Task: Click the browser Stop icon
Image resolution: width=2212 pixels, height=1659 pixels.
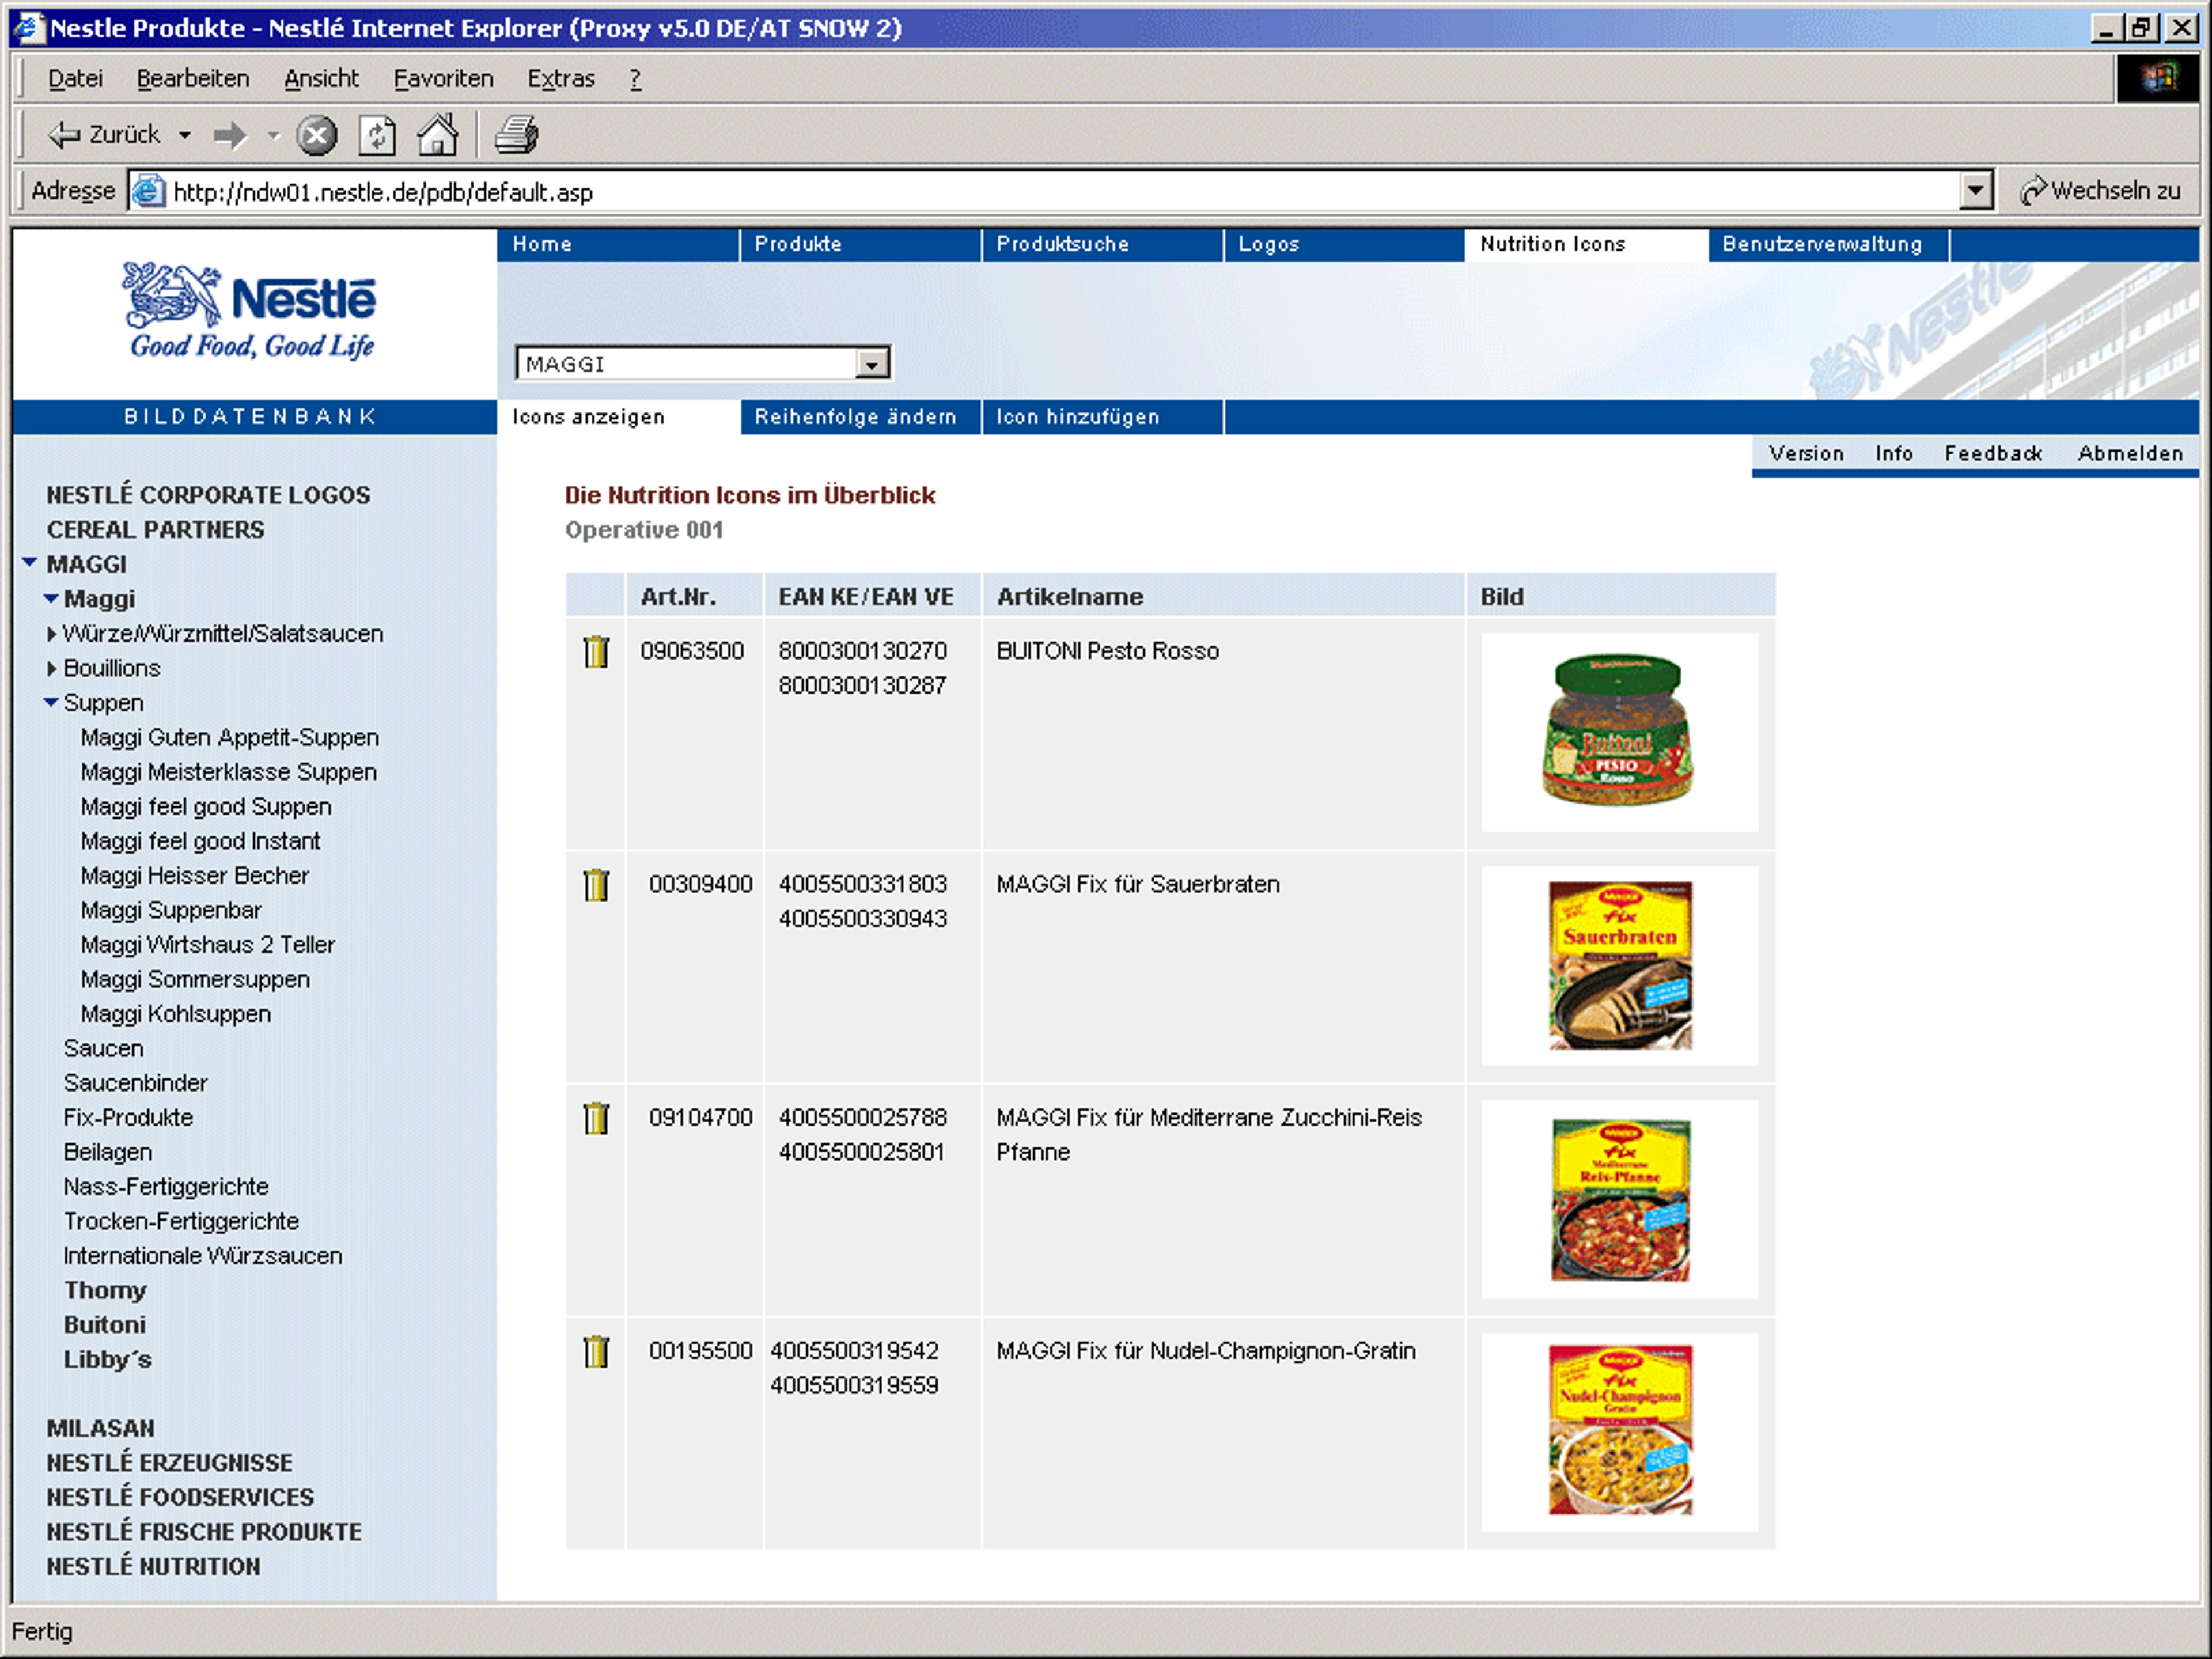Action: point(317,135)
